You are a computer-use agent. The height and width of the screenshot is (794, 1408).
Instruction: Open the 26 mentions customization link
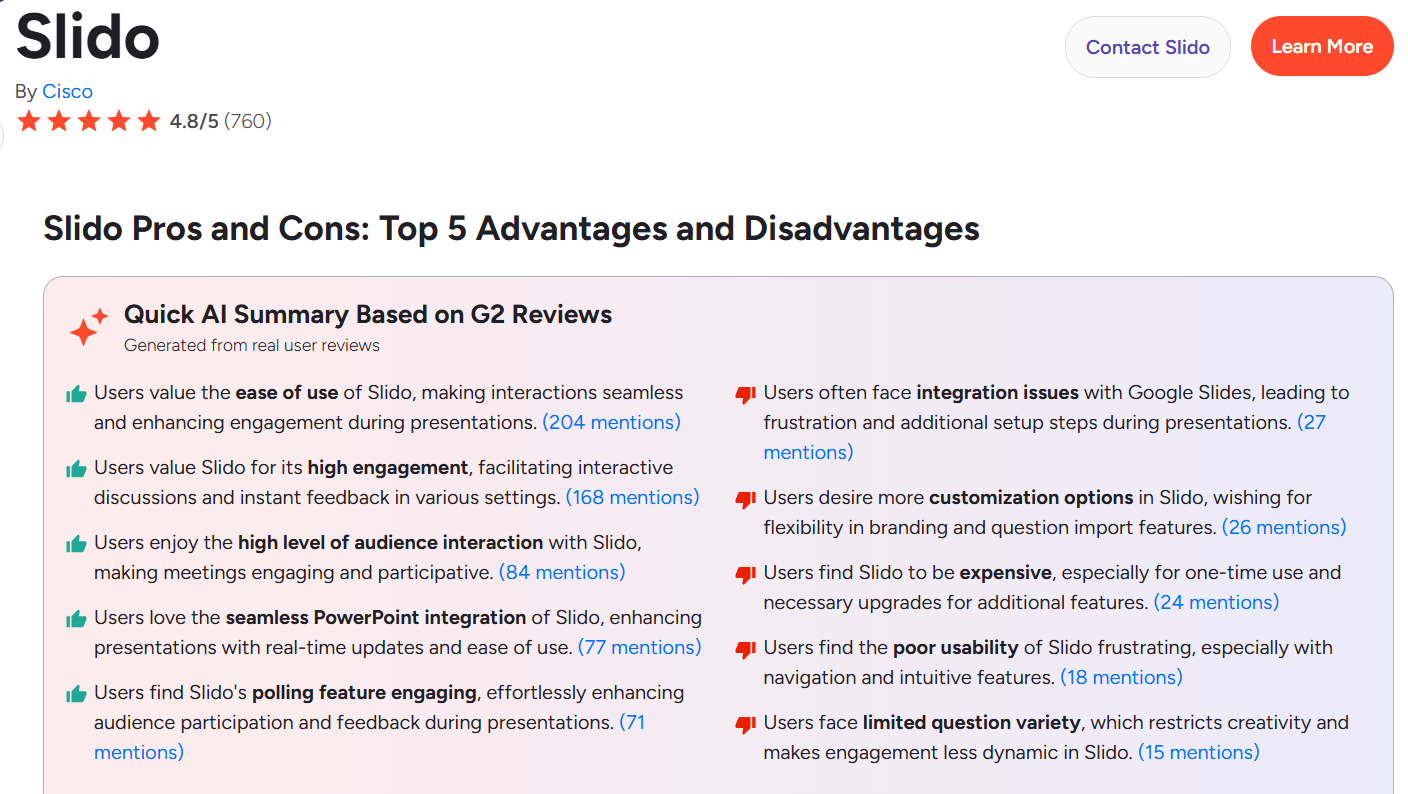coord(1284,527)
